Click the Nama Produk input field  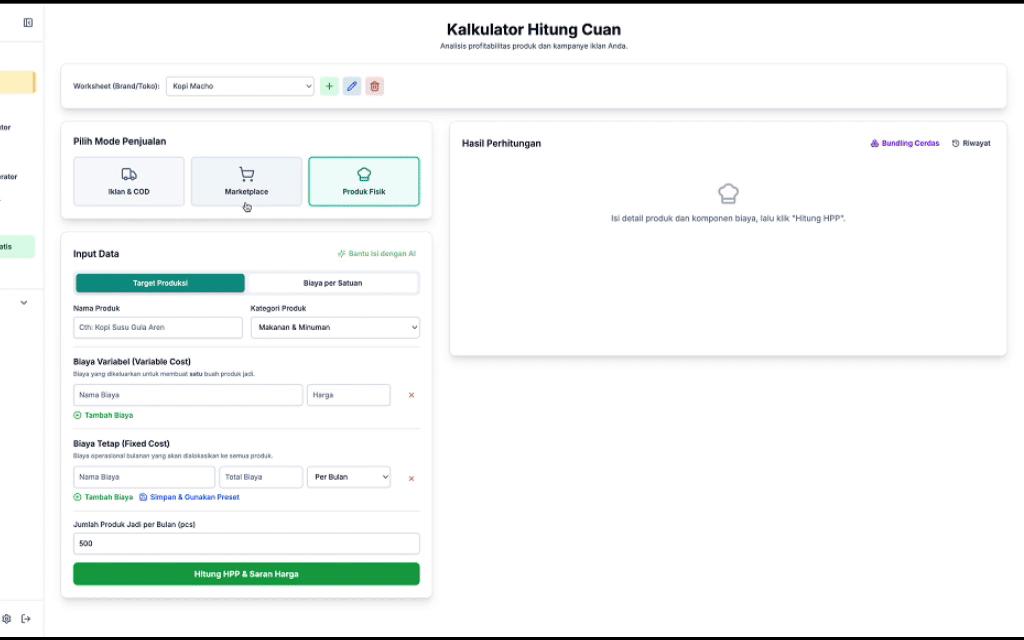[158, 327]
